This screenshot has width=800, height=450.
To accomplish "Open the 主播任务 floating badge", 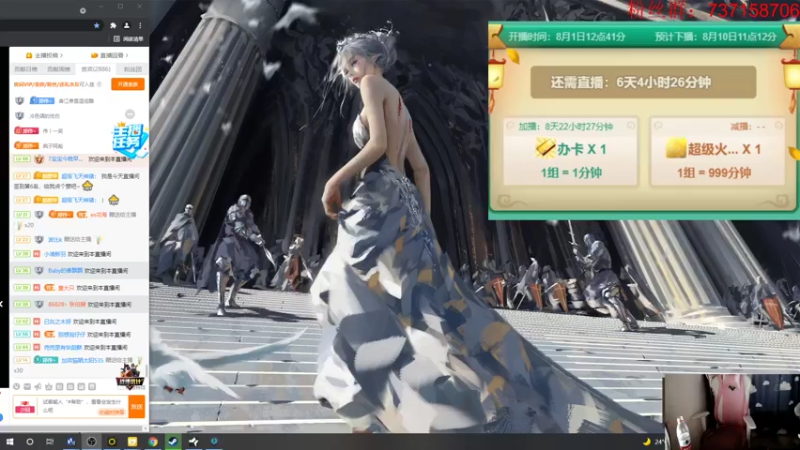I will point(130,139).
